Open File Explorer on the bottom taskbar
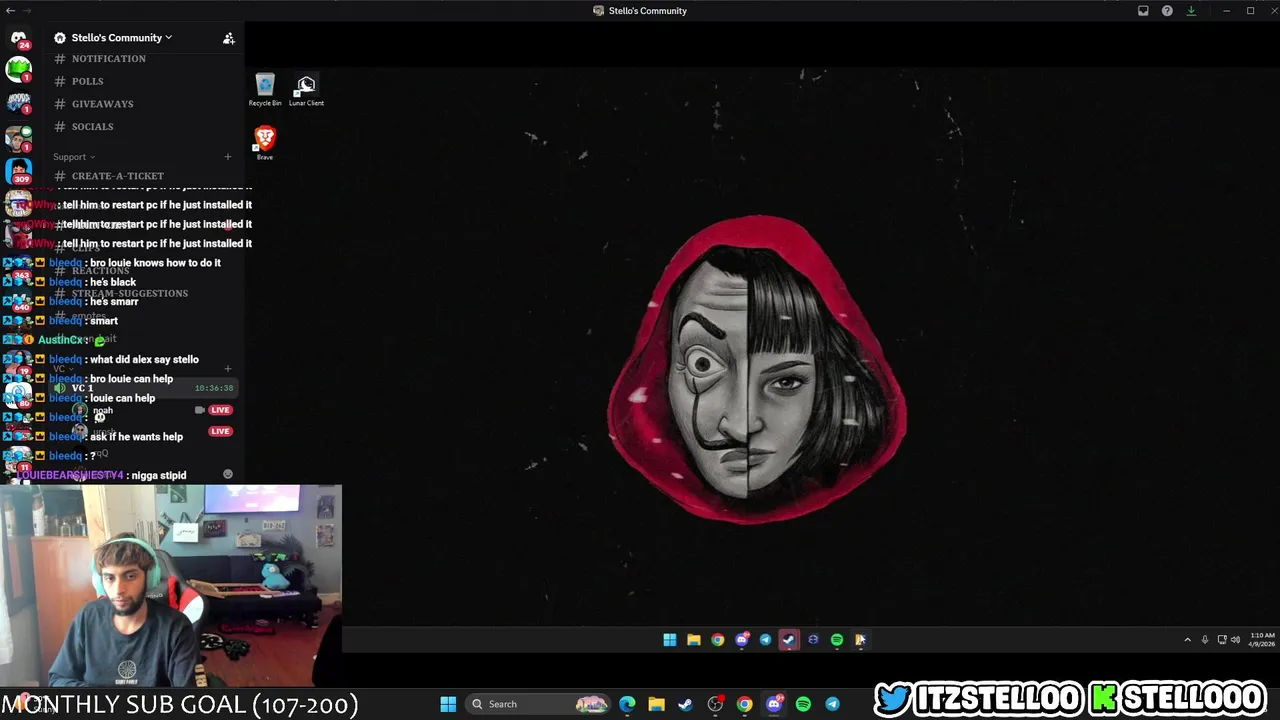This screenshot has width=1280, height=720. tap(656, 704)
